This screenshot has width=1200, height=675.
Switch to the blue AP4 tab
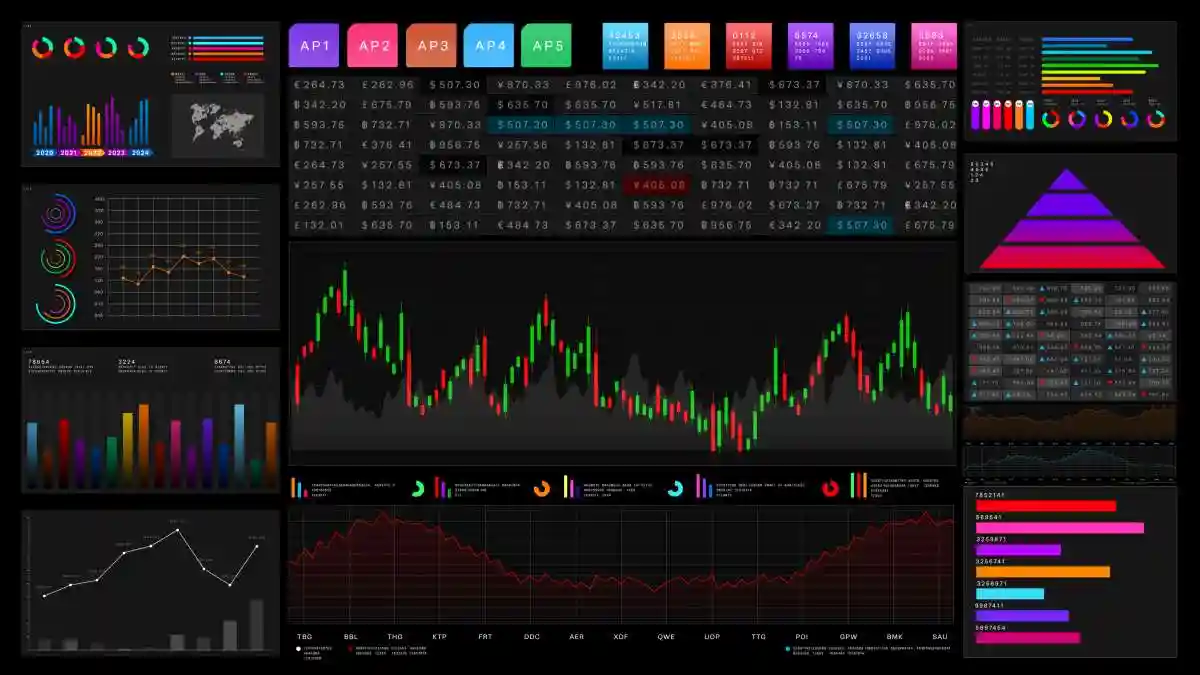[x=489, y=45]
